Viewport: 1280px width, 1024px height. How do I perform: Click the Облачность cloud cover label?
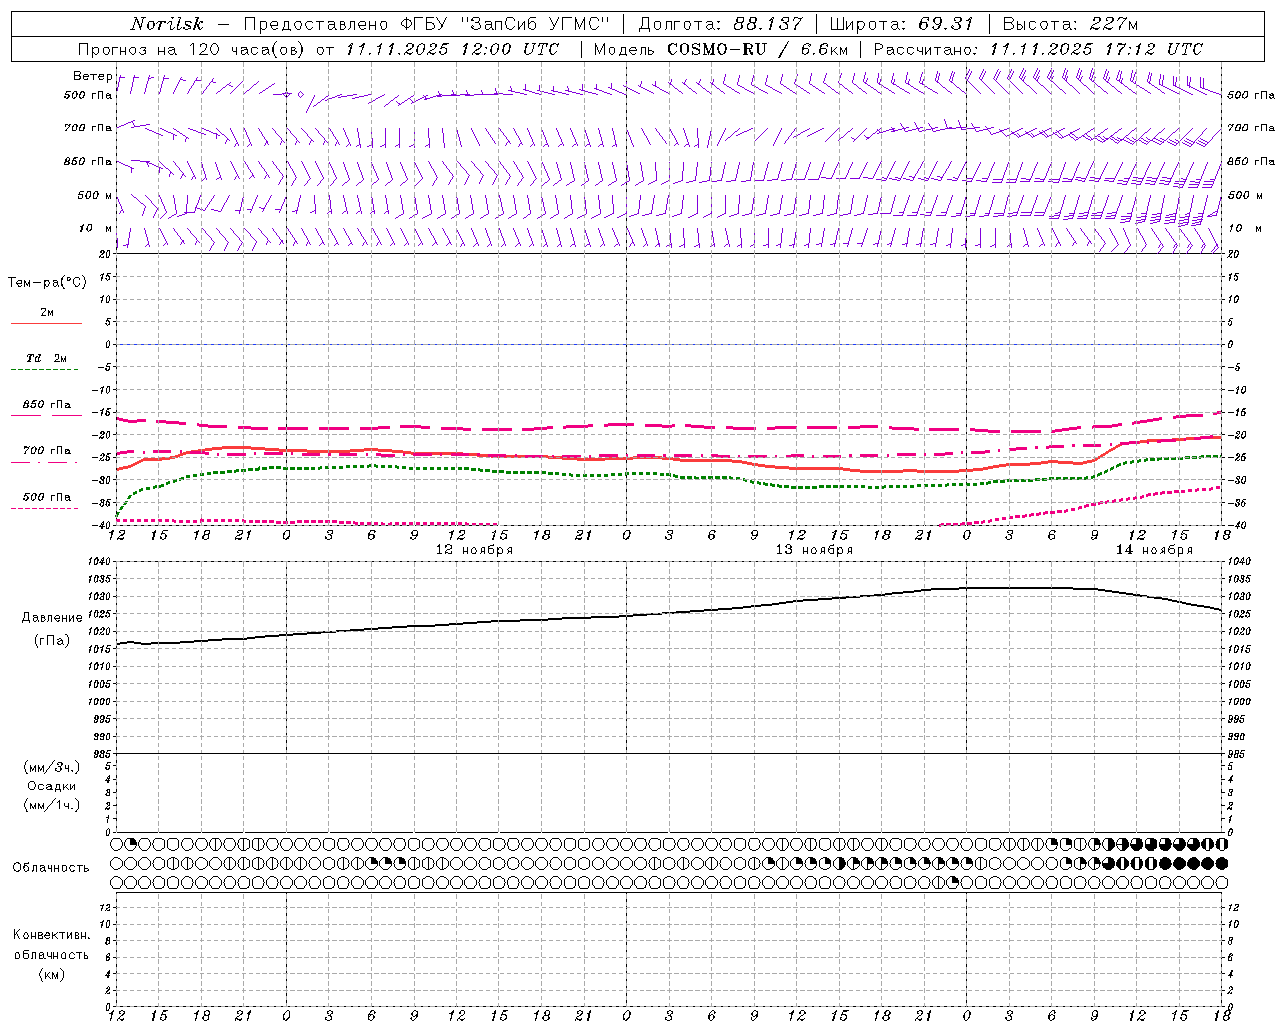51,868
